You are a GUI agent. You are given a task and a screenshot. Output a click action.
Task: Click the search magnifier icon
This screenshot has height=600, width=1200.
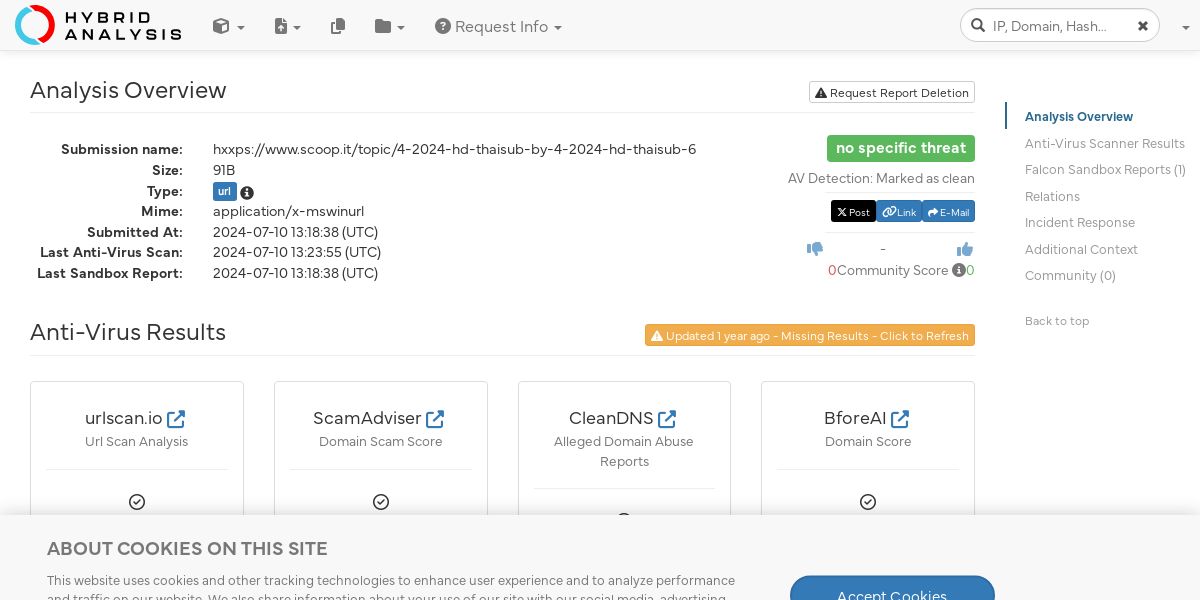click(978, 26)
